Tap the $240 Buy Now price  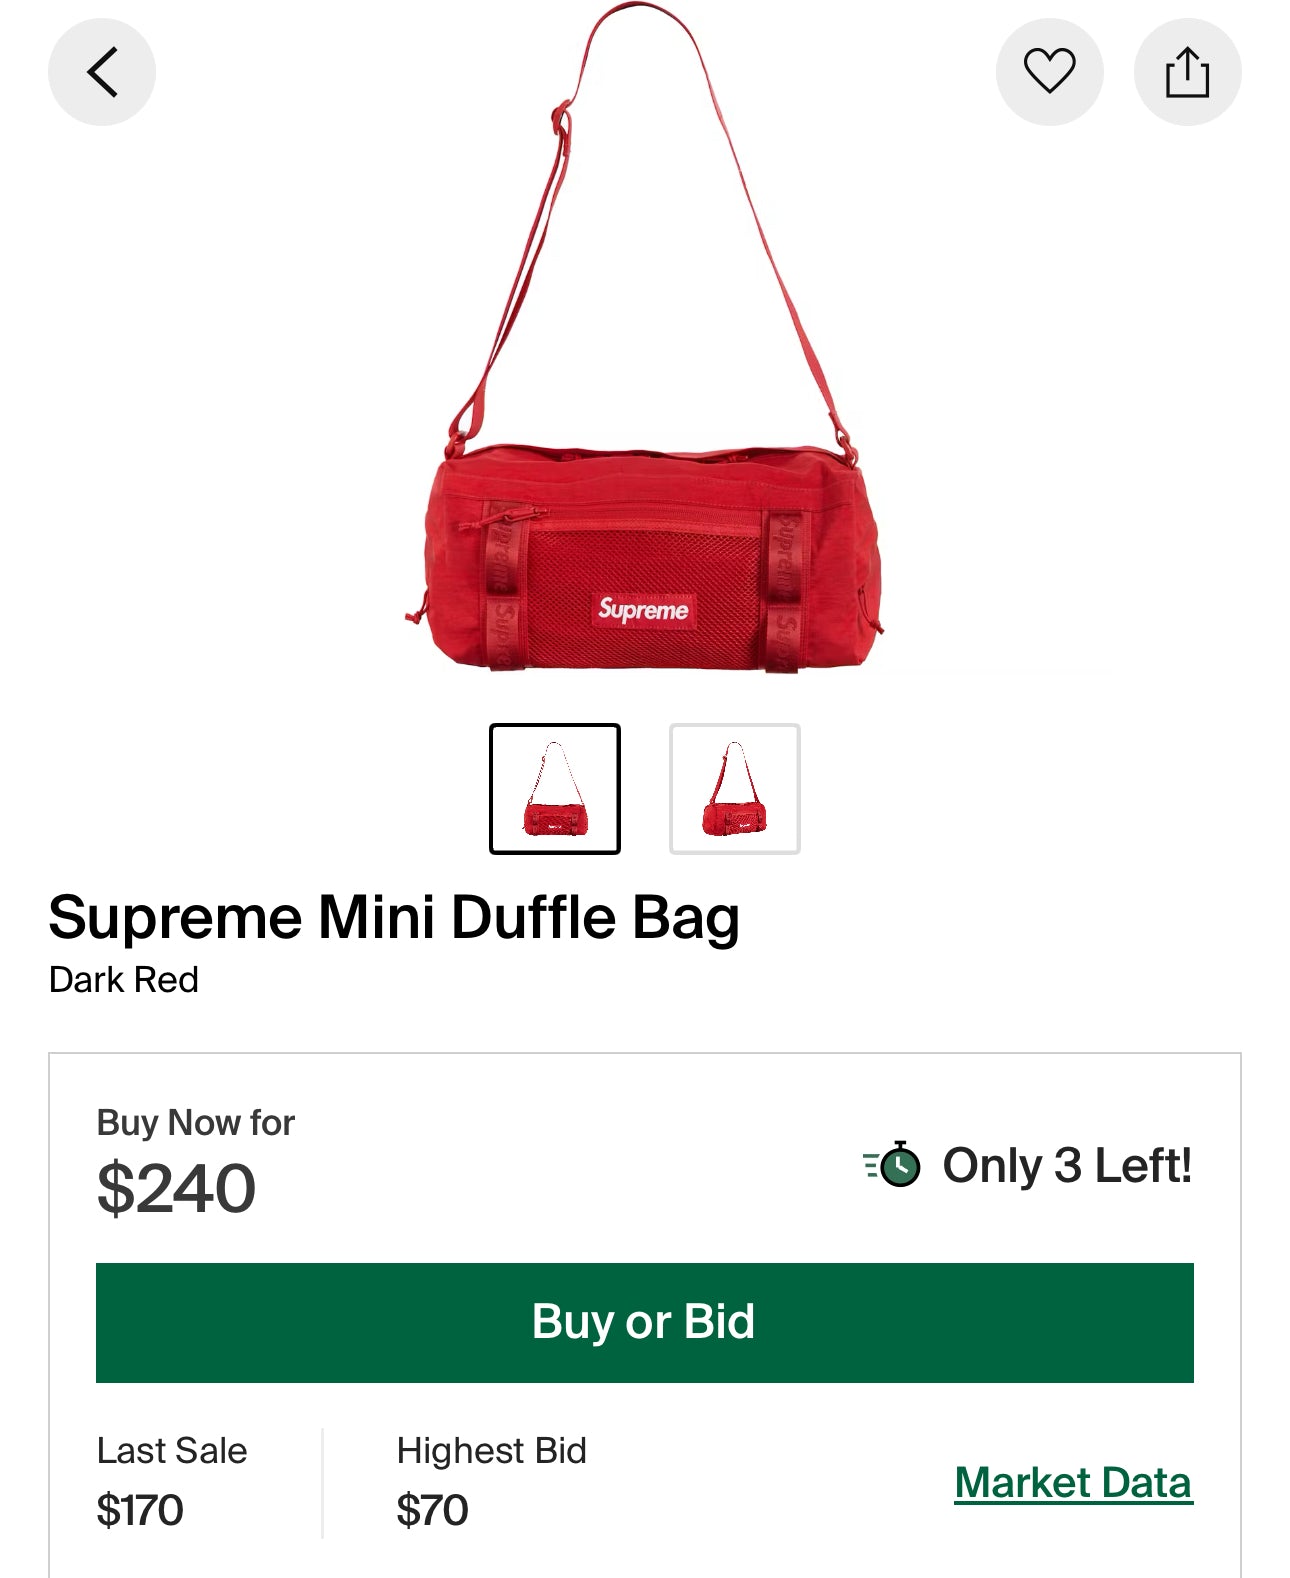176,1188
